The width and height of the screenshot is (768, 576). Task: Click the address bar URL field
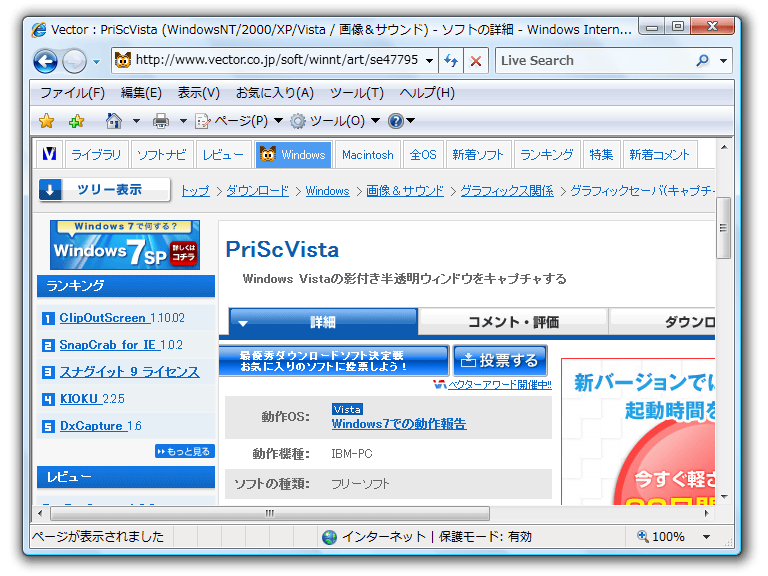(x=276, y=60)
